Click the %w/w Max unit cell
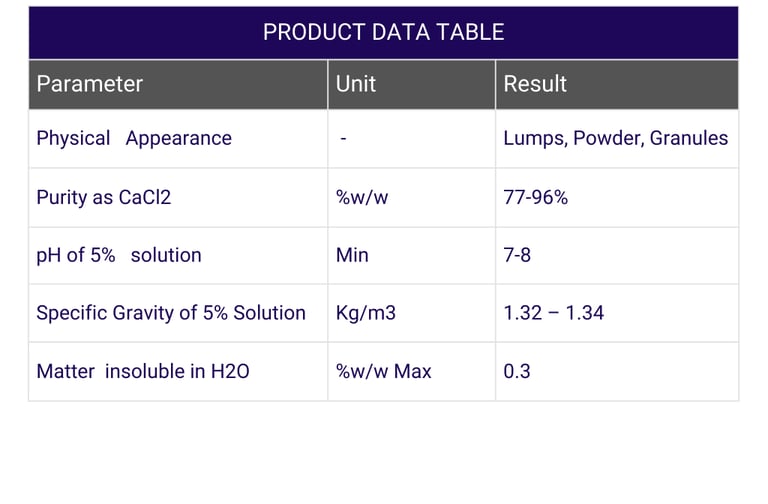768x504 pixels. click(384, 371)
